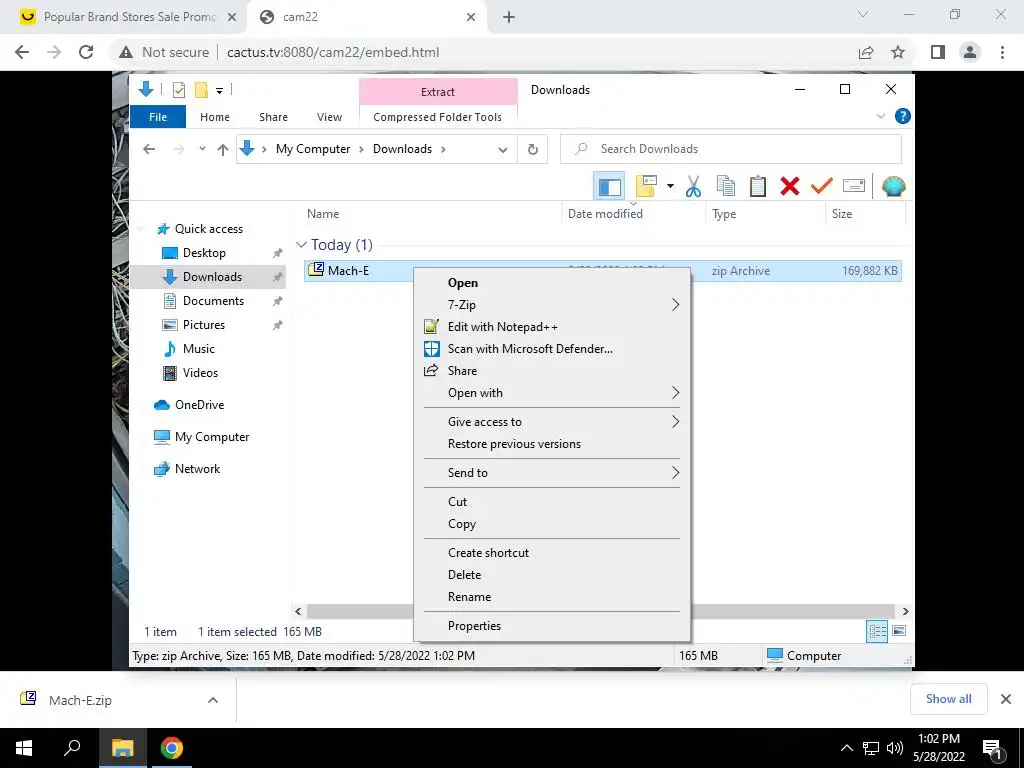Open the Share ribbon tab
The height and width of the screenshot is (768, 1024).
tap(273, 117)
